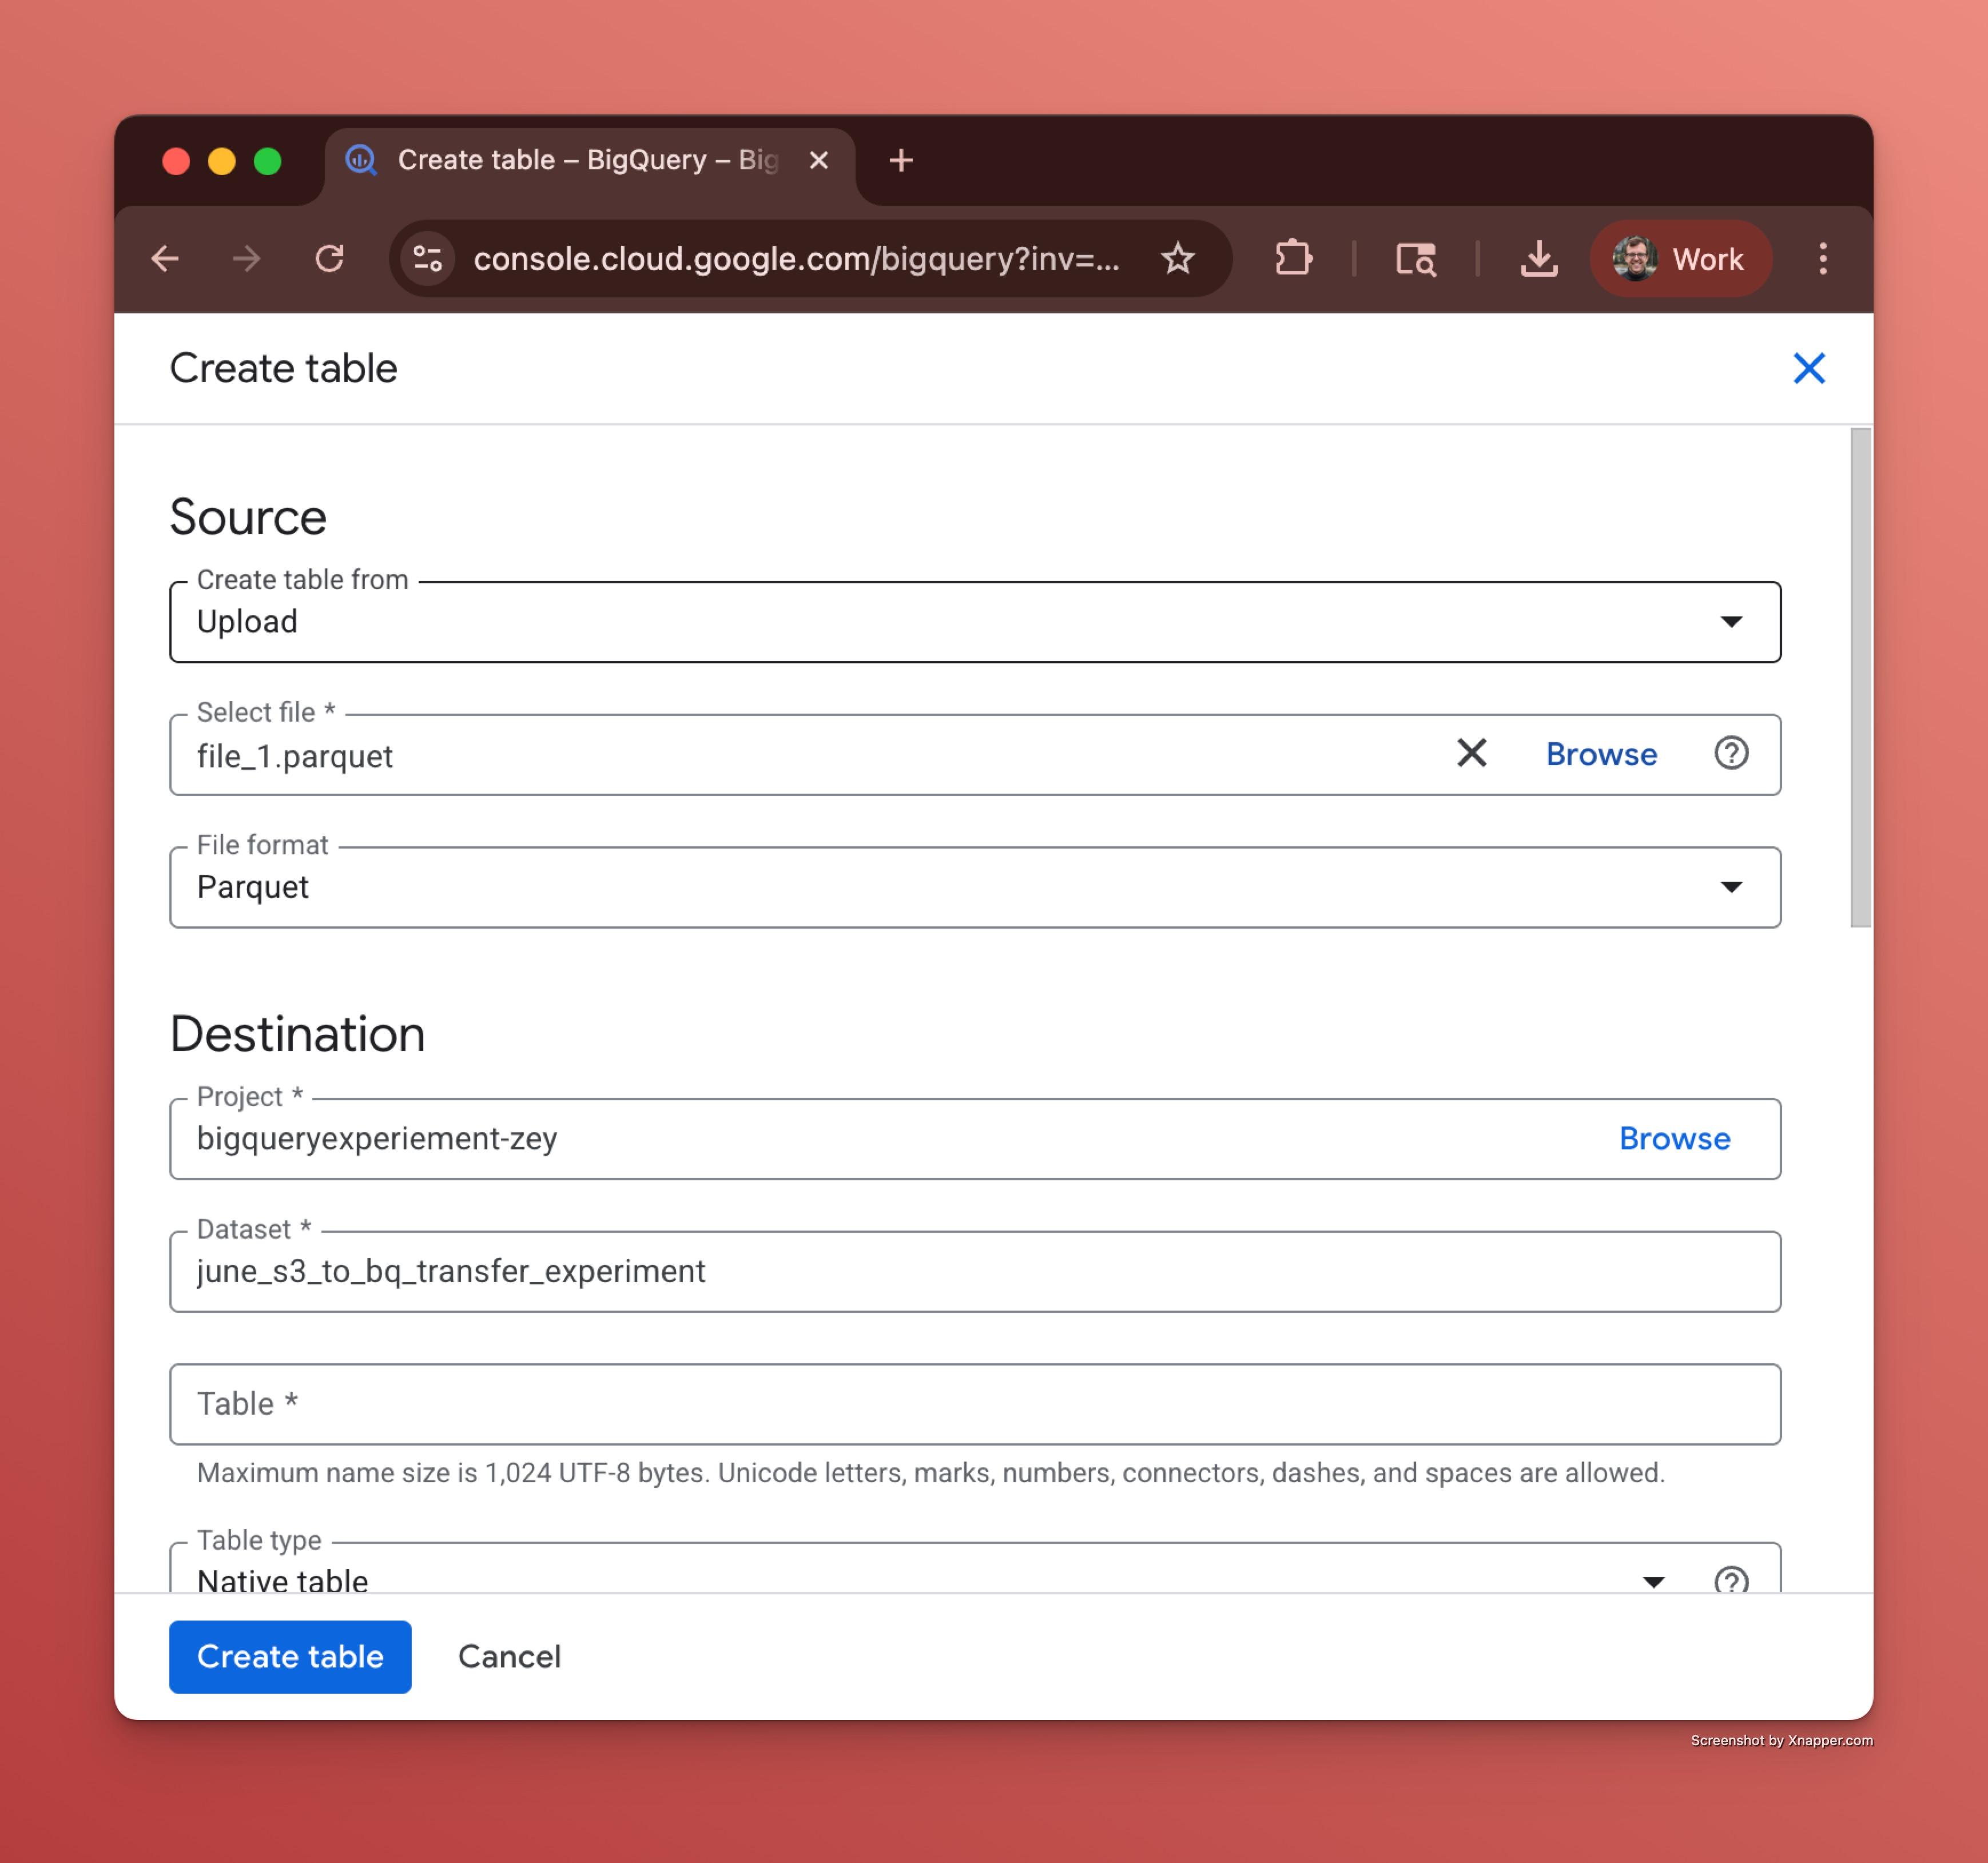Expand the Create table from dropdown
Image resolution: width=1988 pixels, height=1863 pixels.
click(x=1731, y=622)
